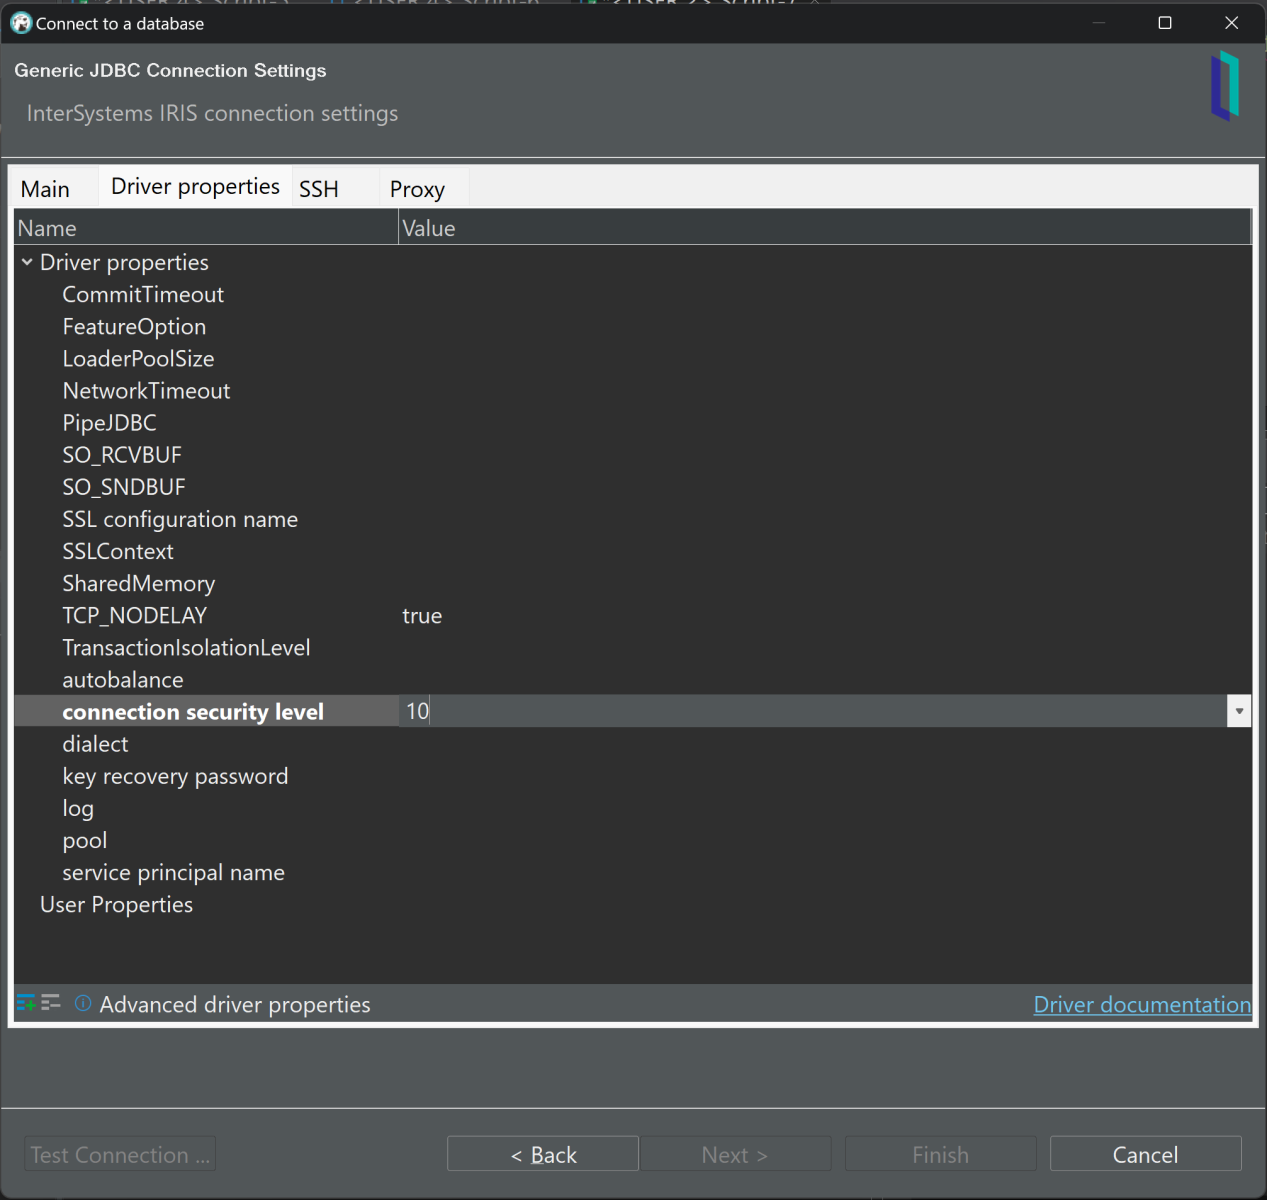Click the InterSystems IRIS logo at top right

[1225, 87]
